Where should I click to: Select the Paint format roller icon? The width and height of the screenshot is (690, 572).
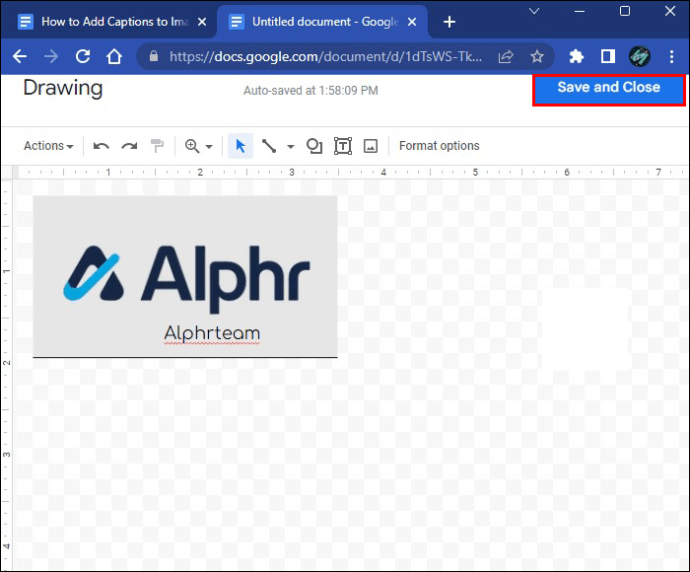(x=157, y=146)
